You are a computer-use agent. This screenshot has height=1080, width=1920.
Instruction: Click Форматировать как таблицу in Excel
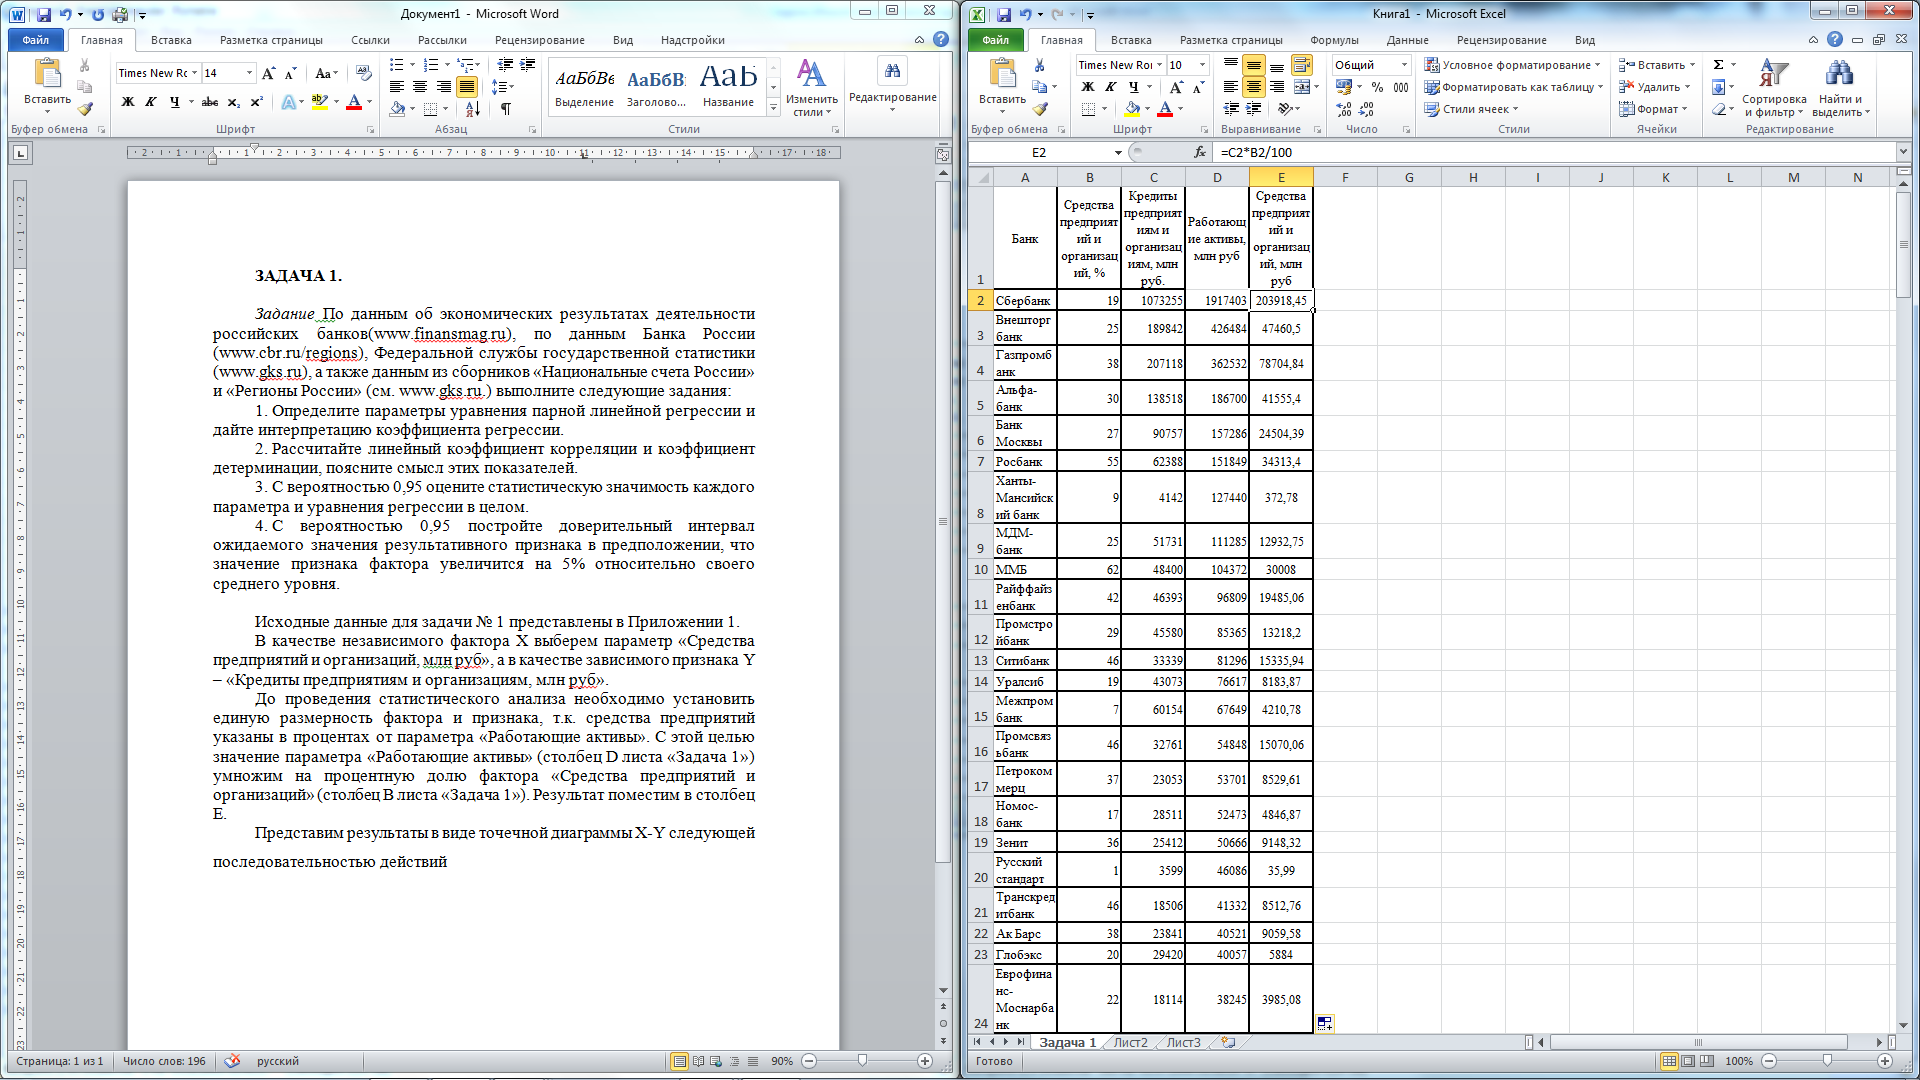[x=1513, y=87]
